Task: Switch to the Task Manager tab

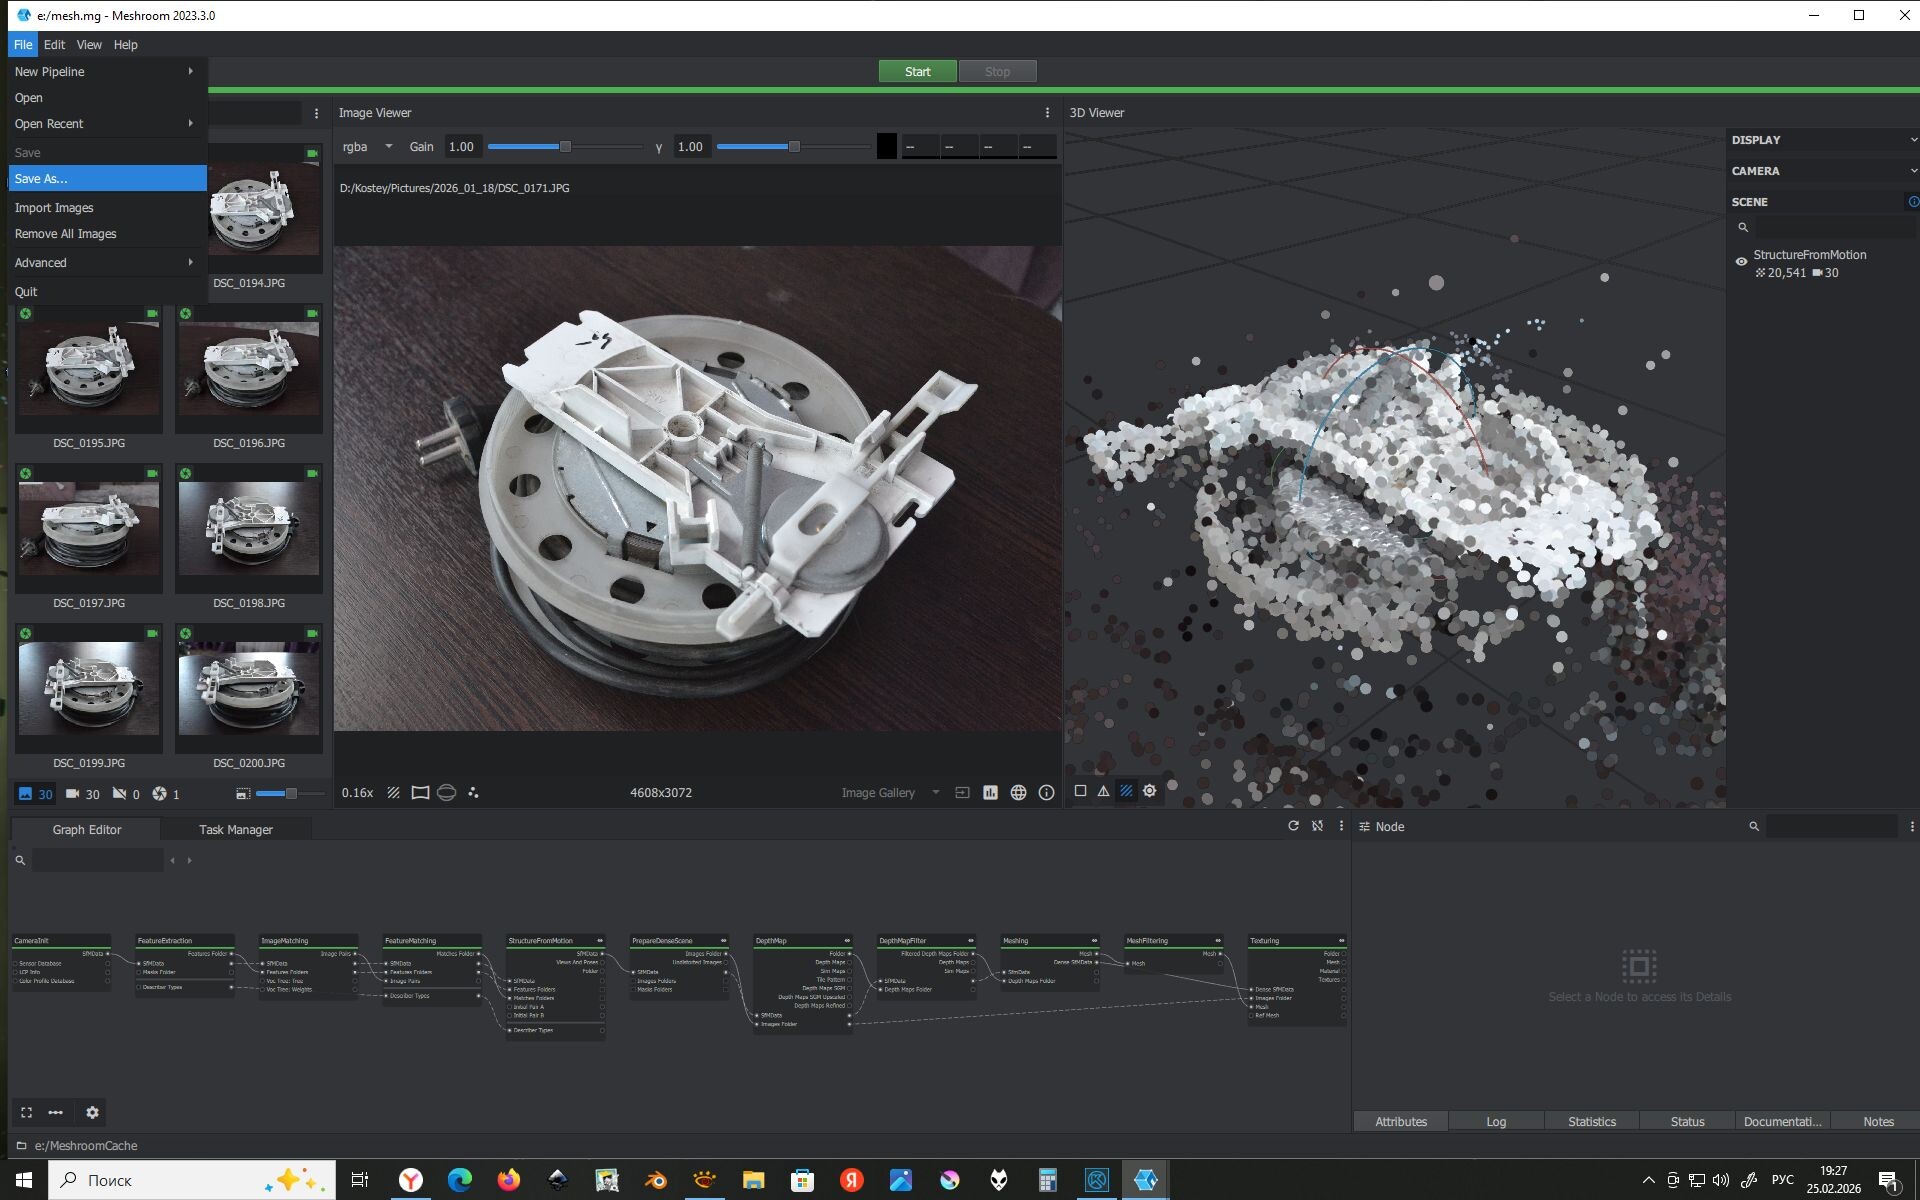Action: pyautogui.click(x=235, y=830)
